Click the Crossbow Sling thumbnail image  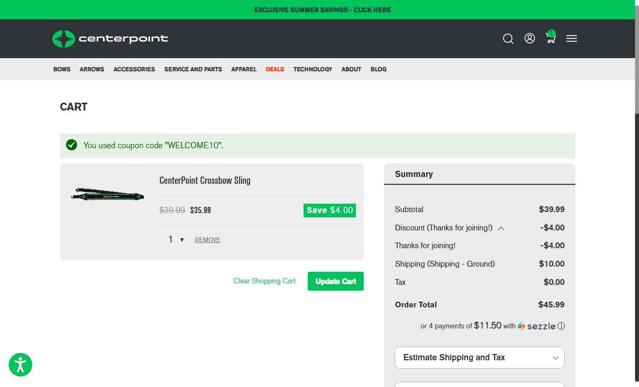pos(108,194)
